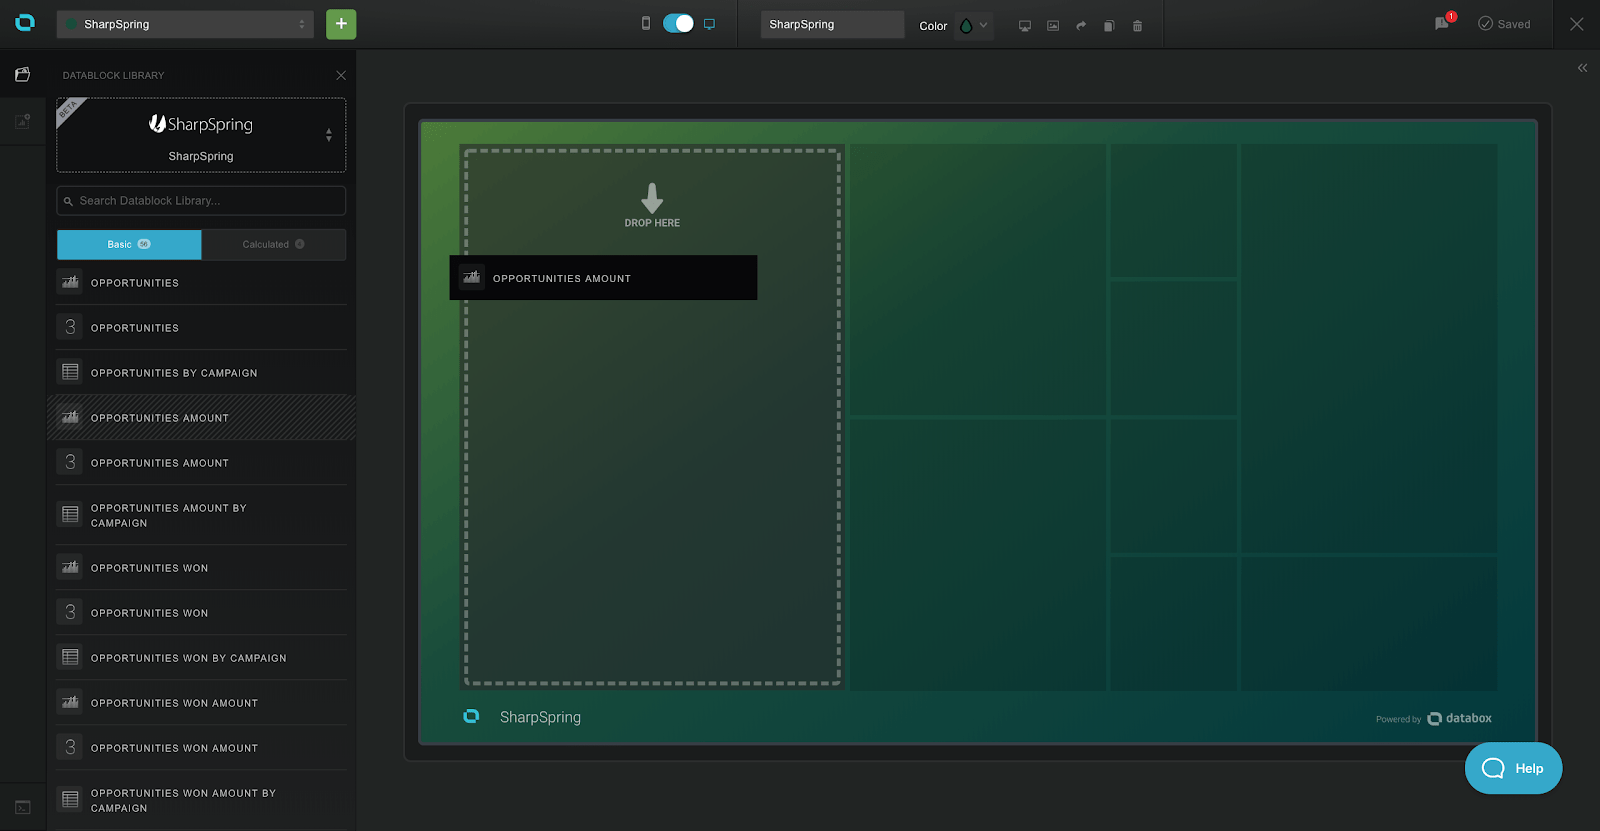Image resolution: width=1600 pixels, height=831 pixels.
Task: Click the present on screen icon
Action: tap(1025, 26)
